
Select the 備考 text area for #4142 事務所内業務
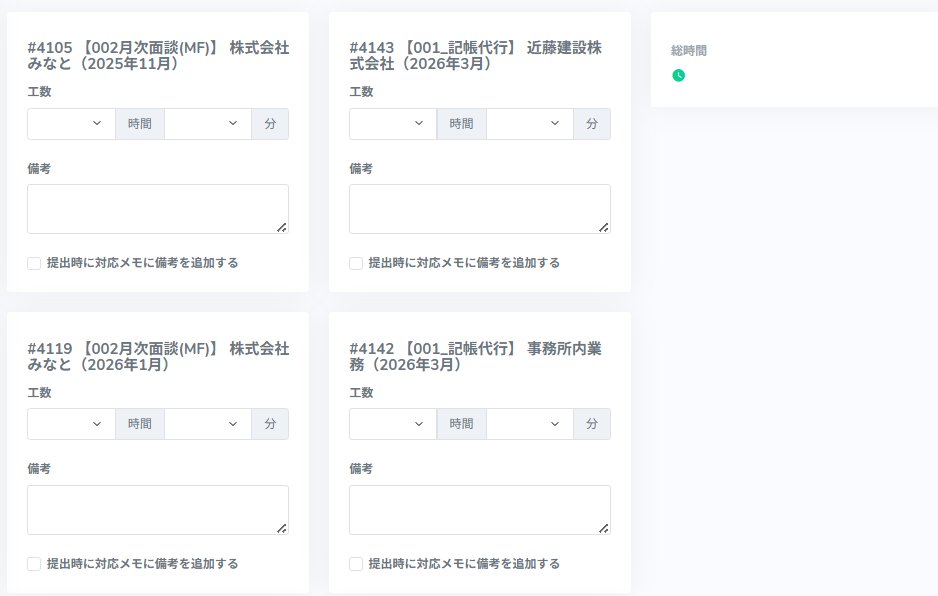479,509
